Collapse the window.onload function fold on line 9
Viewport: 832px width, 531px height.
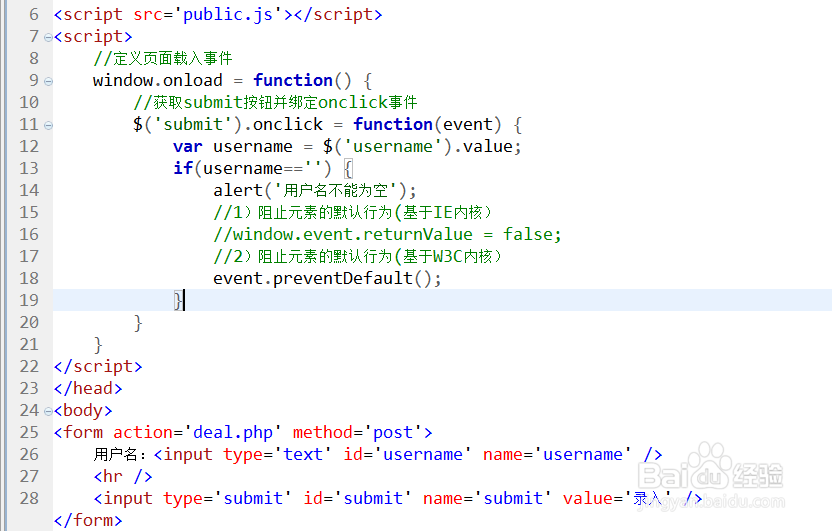point(48,82)
